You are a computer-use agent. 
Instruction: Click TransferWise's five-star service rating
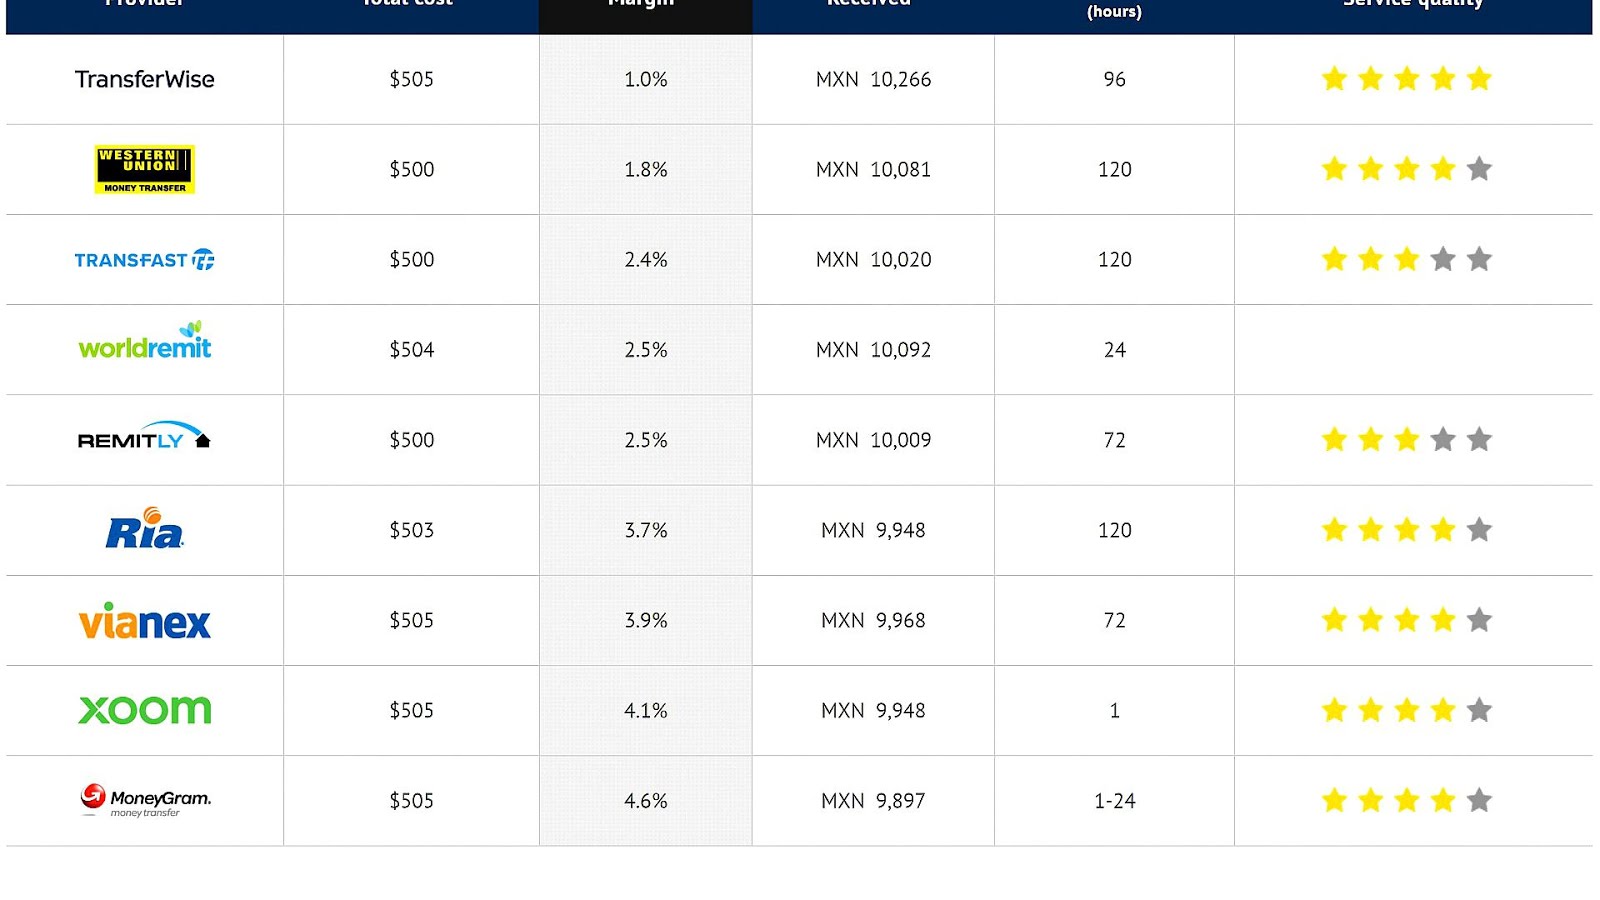pyautogui.click(x=1406, y=79)
